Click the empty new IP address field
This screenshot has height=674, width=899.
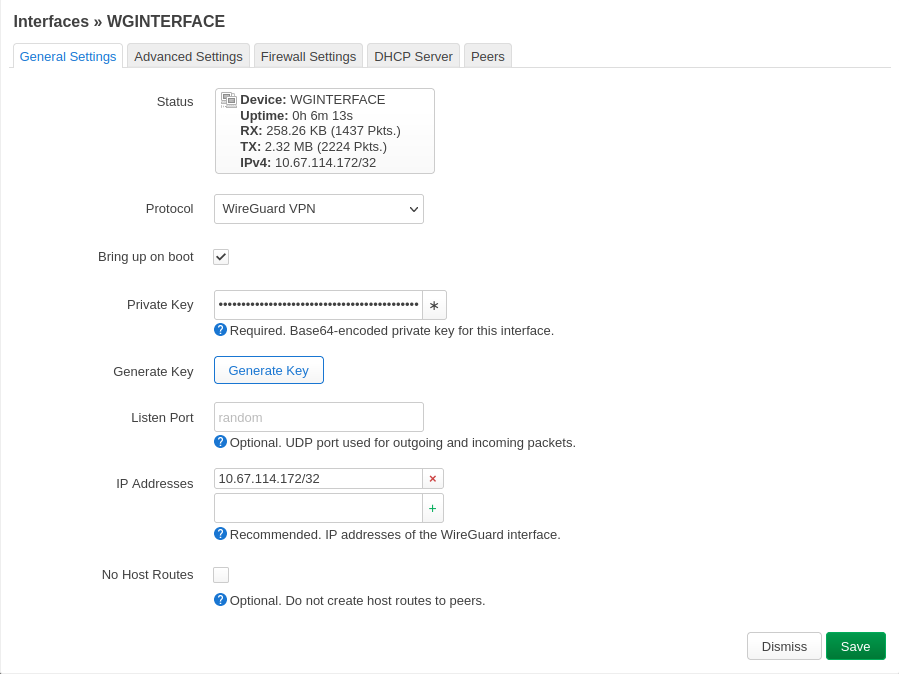318,508
